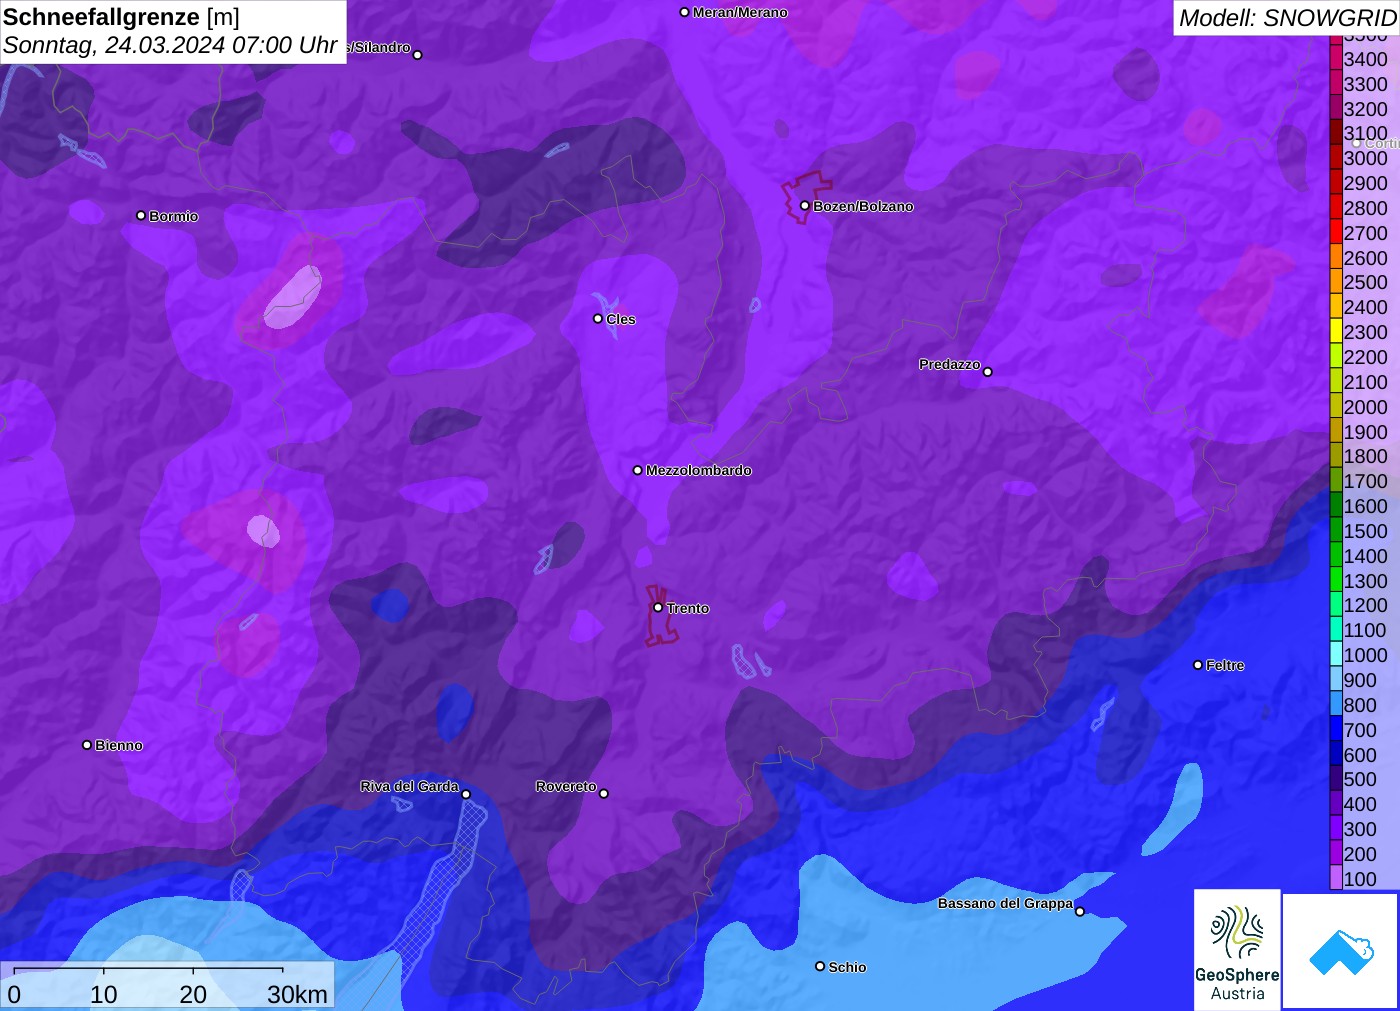Click the legend value '1800'
Viewport: 1400px width, 1011px height.
pos(1365,456)
